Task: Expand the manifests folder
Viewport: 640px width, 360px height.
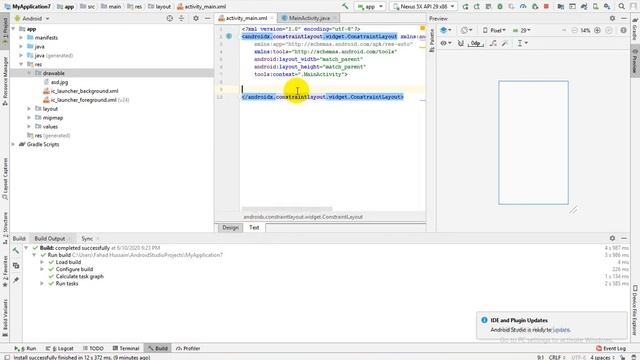Action: (x=21, y=38)
